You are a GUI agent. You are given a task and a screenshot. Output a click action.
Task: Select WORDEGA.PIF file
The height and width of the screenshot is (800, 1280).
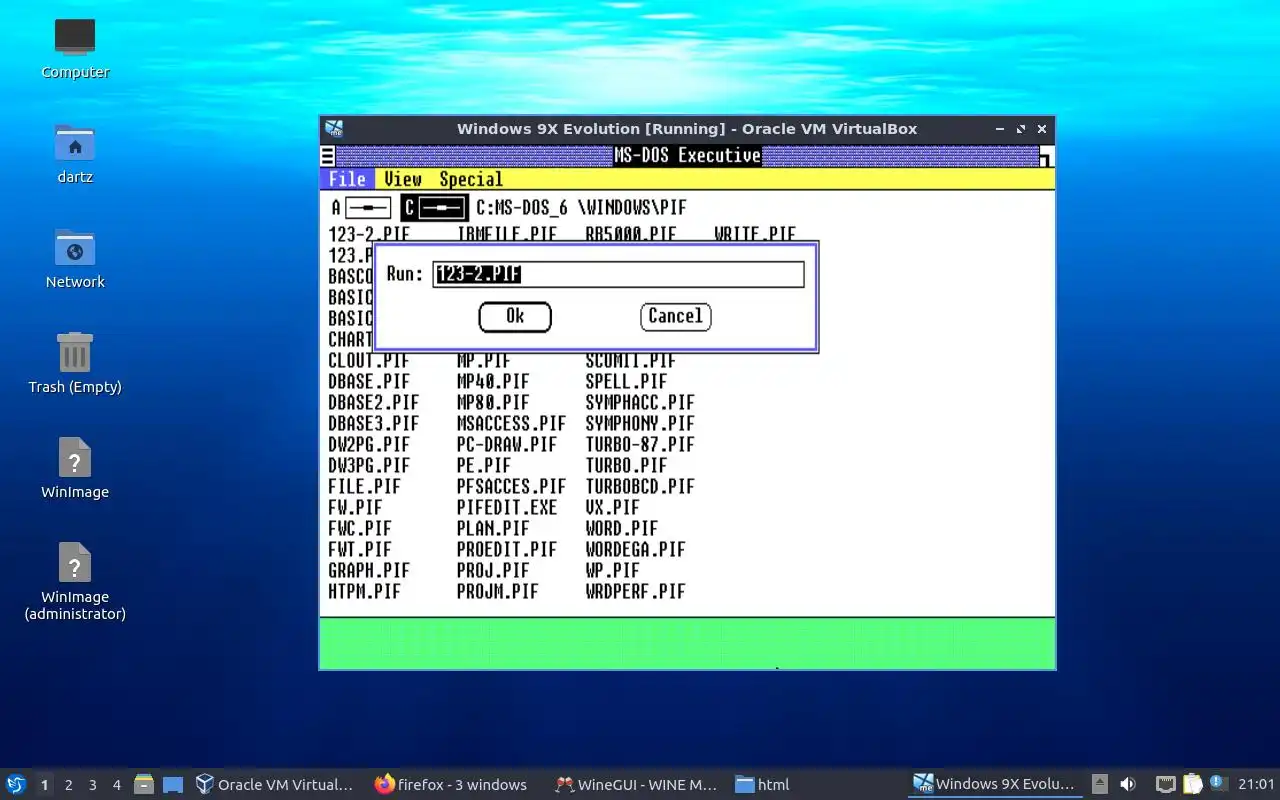pyautogui.click(x=636, y=549)
